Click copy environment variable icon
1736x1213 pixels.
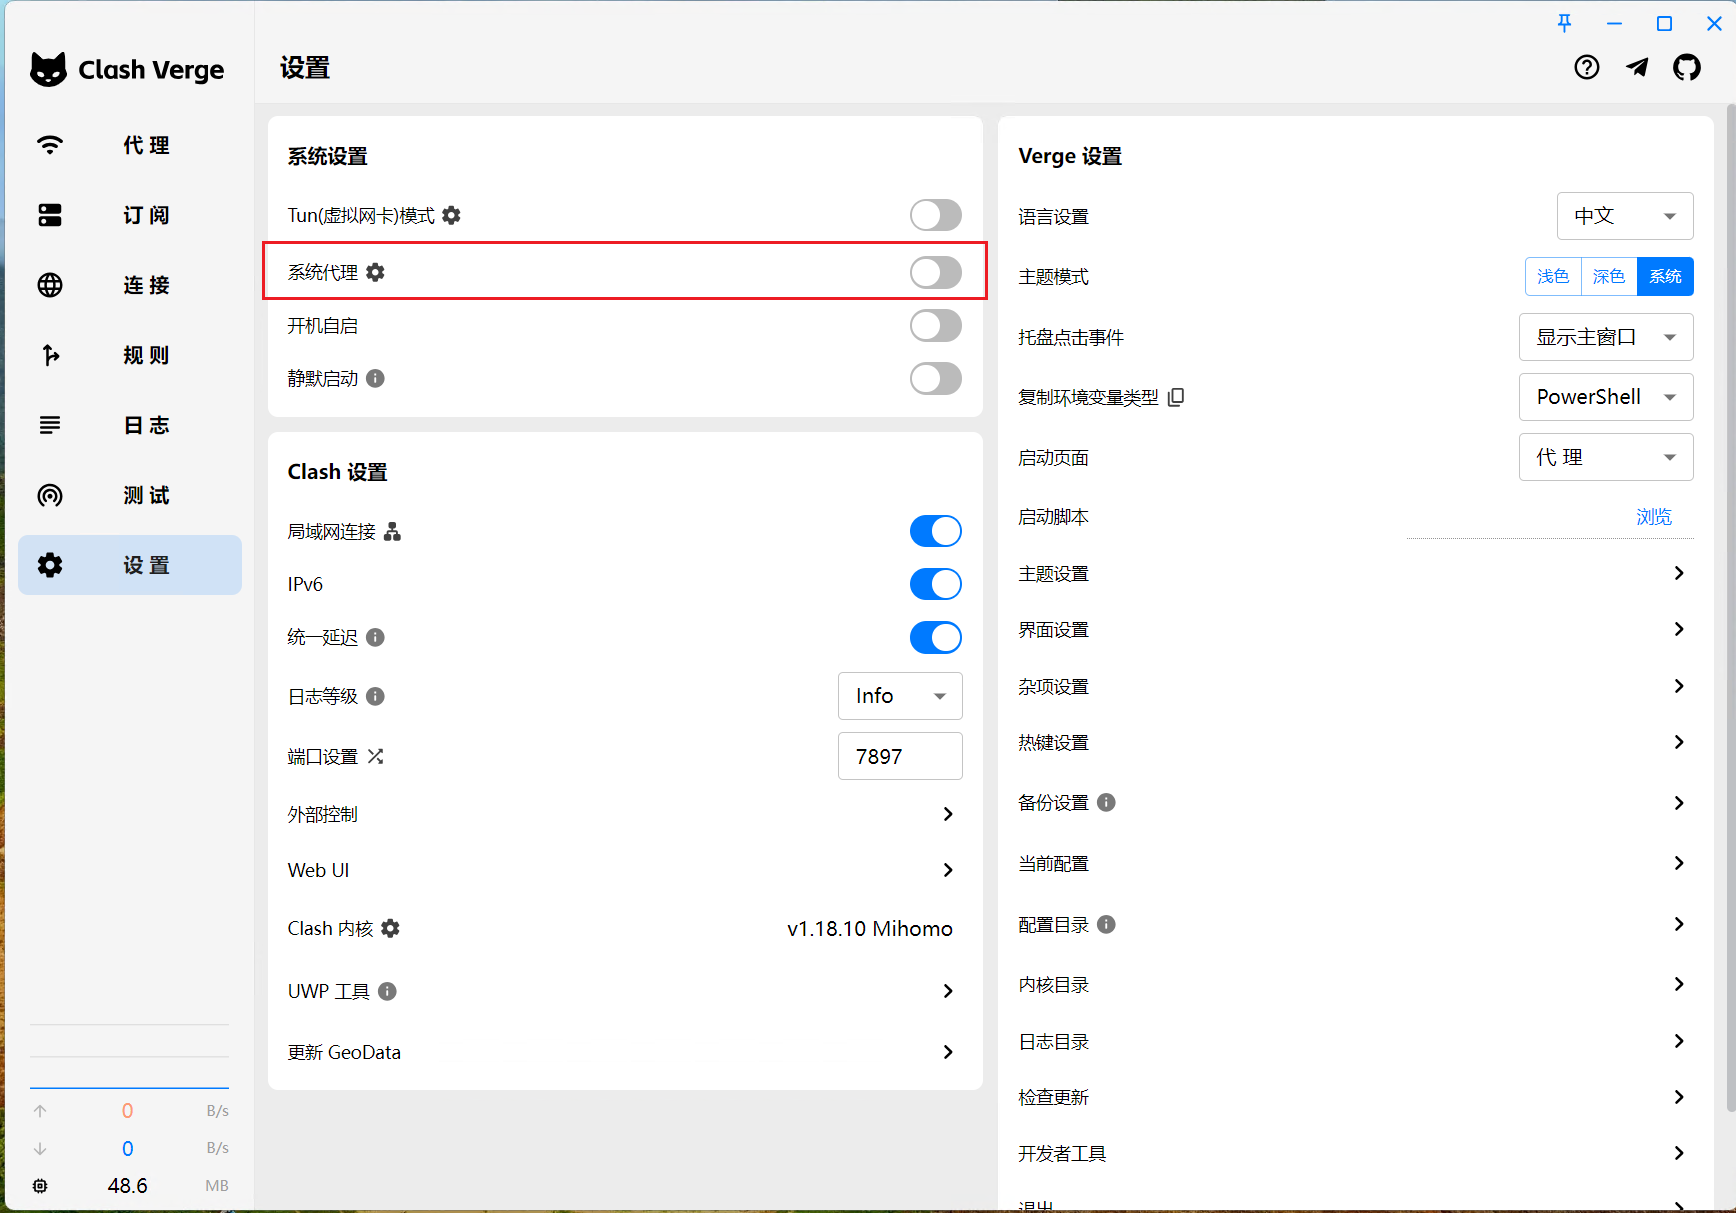1176,397
